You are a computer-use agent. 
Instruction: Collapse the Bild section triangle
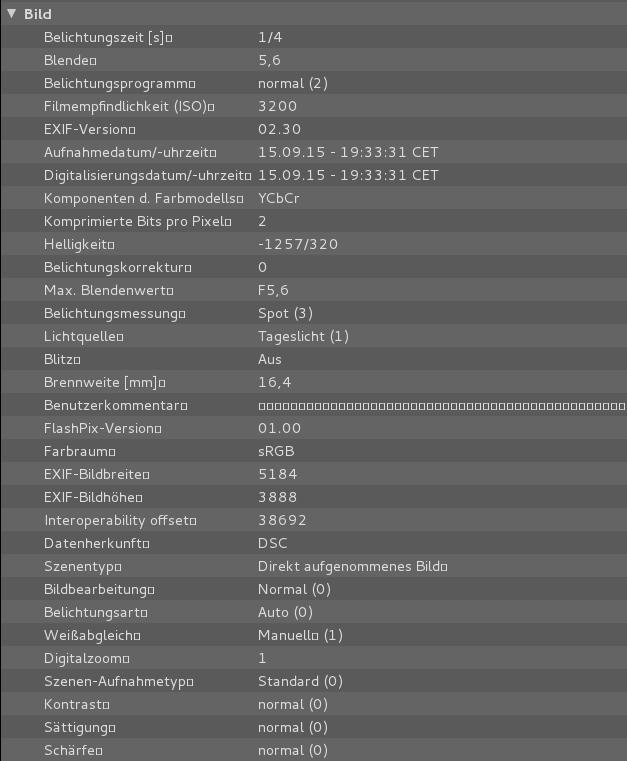pyautogui.click(x=12, y=15)
